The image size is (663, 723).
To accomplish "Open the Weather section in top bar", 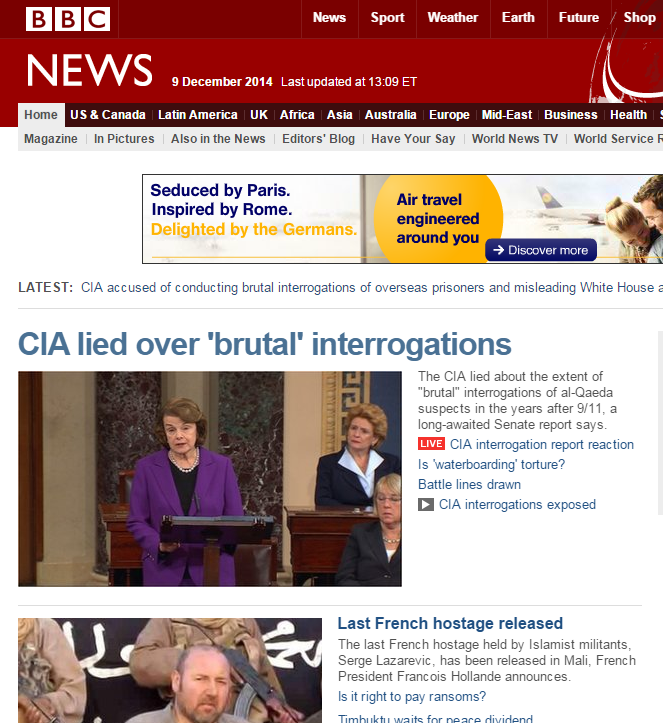I will point(453,18).
